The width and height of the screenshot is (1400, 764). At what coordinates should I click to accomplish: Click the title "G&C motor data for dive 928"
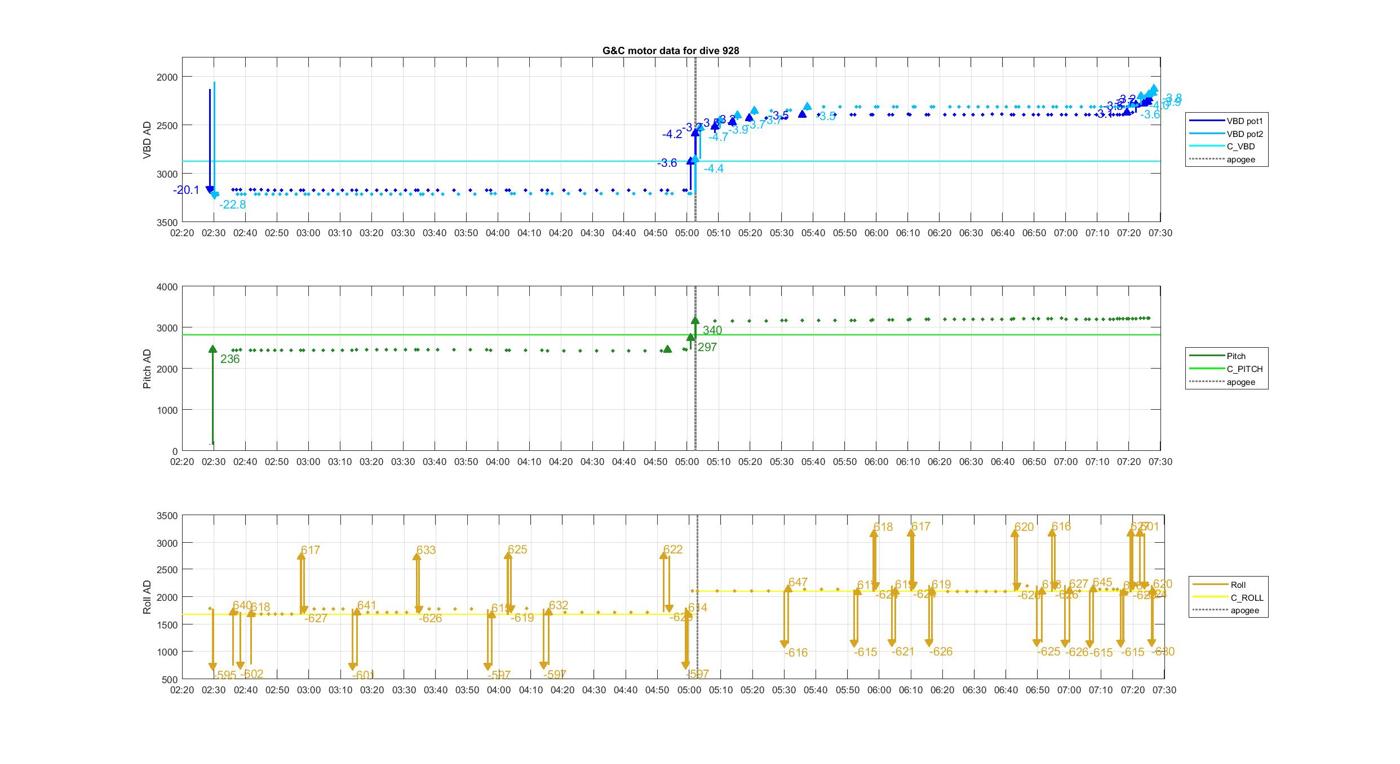(670, 50)
